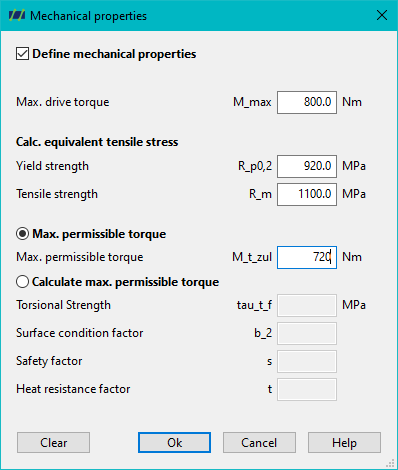Close the Mechanical properties dialog
Viewport: 398px width, 470px height.
click(382, 15)
